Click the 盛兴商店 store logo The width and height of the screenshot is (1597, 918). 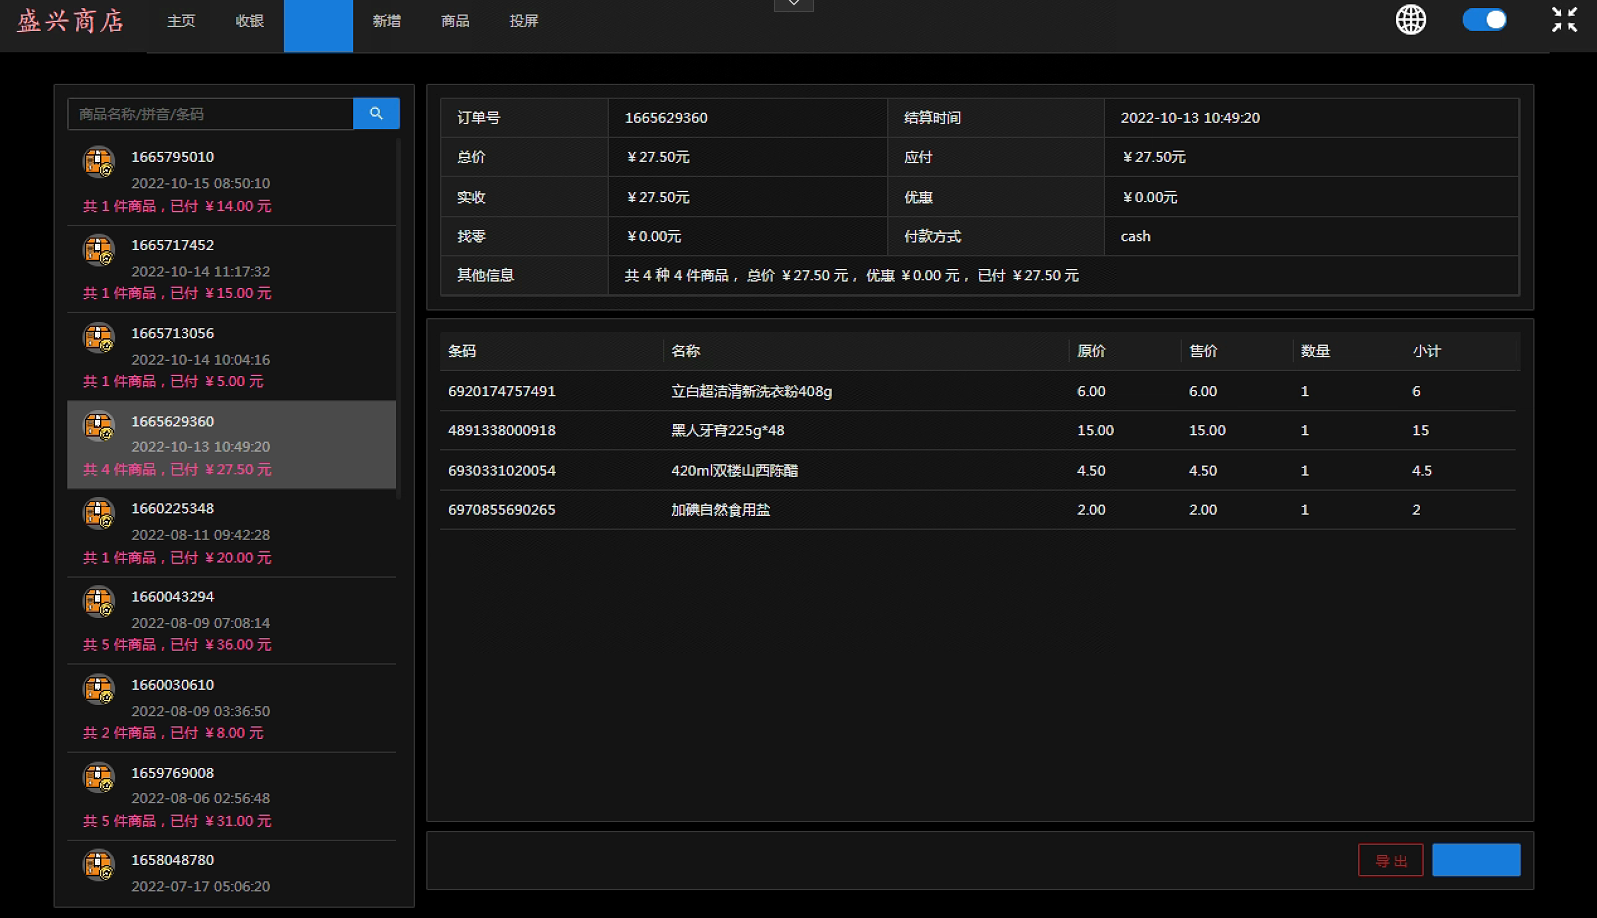coord(71,21)
